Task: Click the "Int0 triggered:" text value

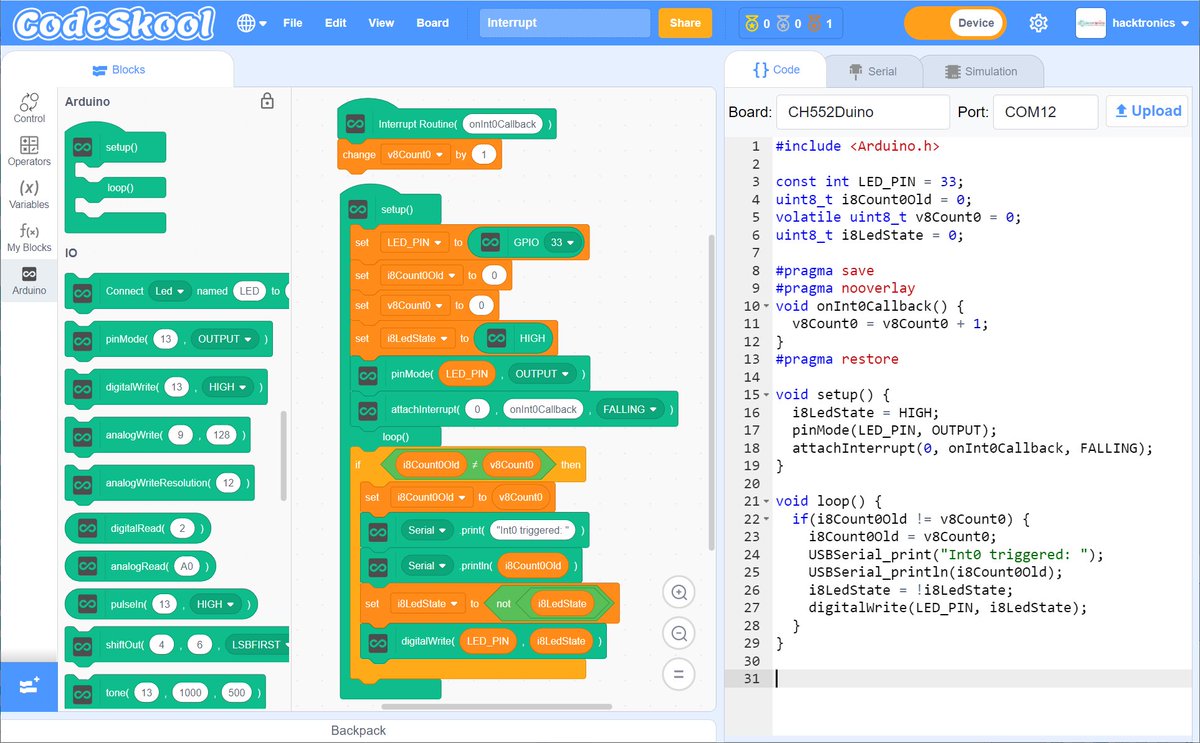Action: pyautogui.click(x=531, y=531)
